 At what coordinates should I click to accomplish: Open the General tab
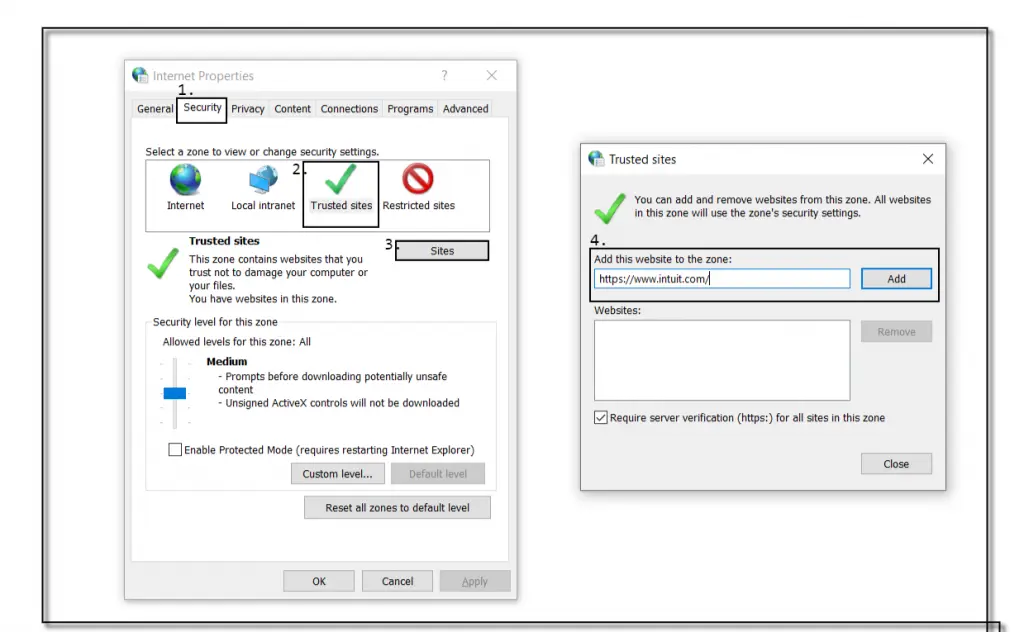155,109
